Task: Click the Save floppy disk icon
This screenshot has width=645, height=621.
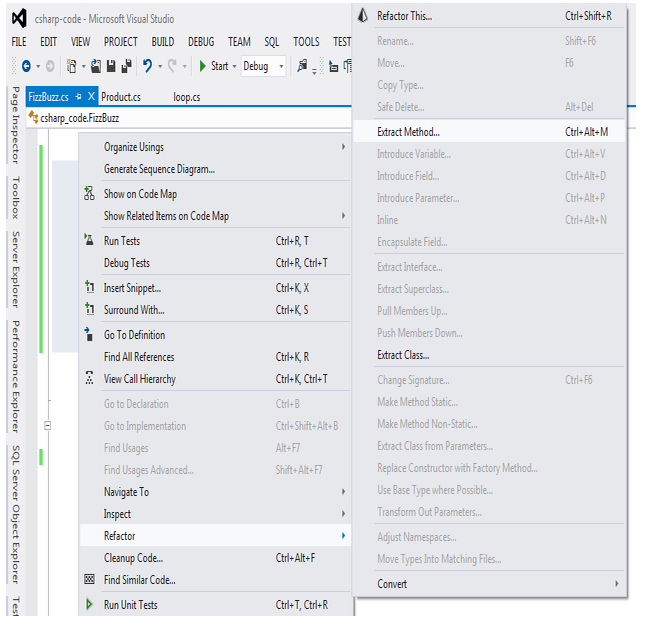Action: click(111, 66)
